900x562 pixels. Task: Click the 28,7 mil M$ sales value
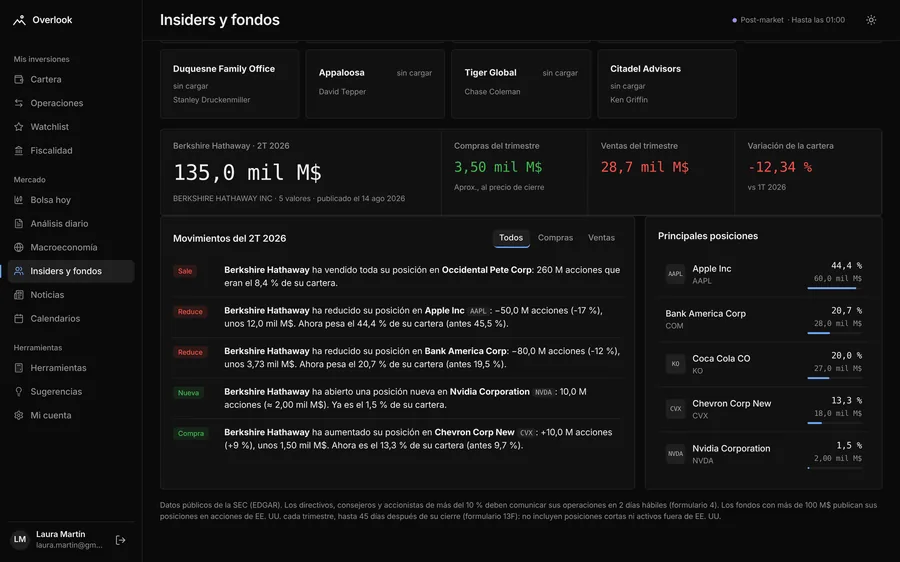click(645, 167)
